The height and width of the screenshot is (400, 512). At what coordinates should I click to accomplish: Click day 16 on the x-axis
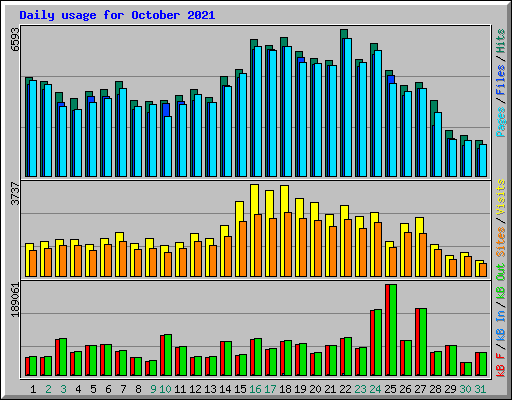[x=255, y=389]
